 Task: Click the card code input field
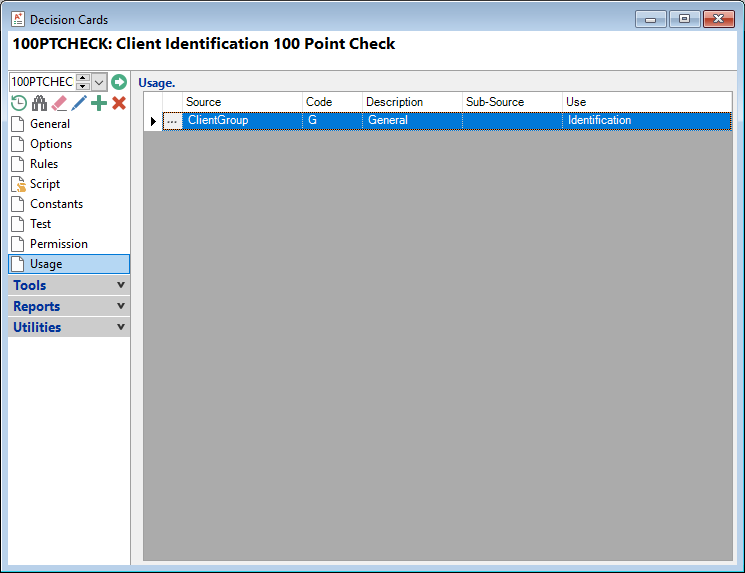point(42,82)
